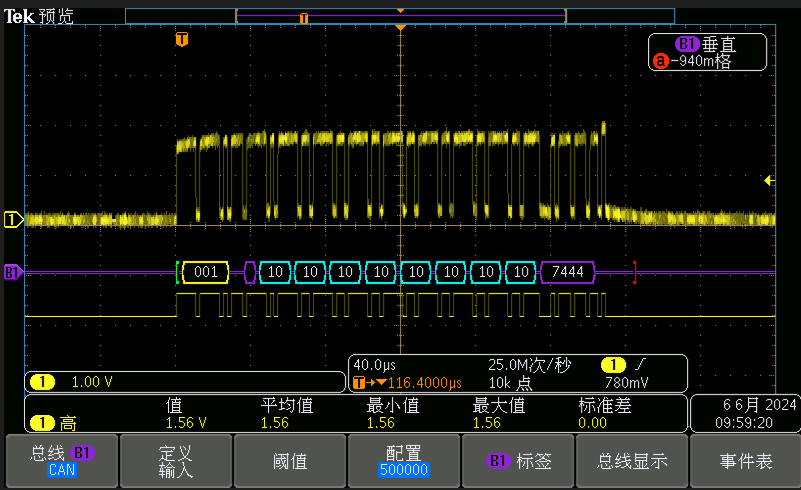This screenshot has height=490, width=801.
Task: Click the 25.0M次/秒 sample rate readout
Action: pyautogui.click(x=529, y=365)
